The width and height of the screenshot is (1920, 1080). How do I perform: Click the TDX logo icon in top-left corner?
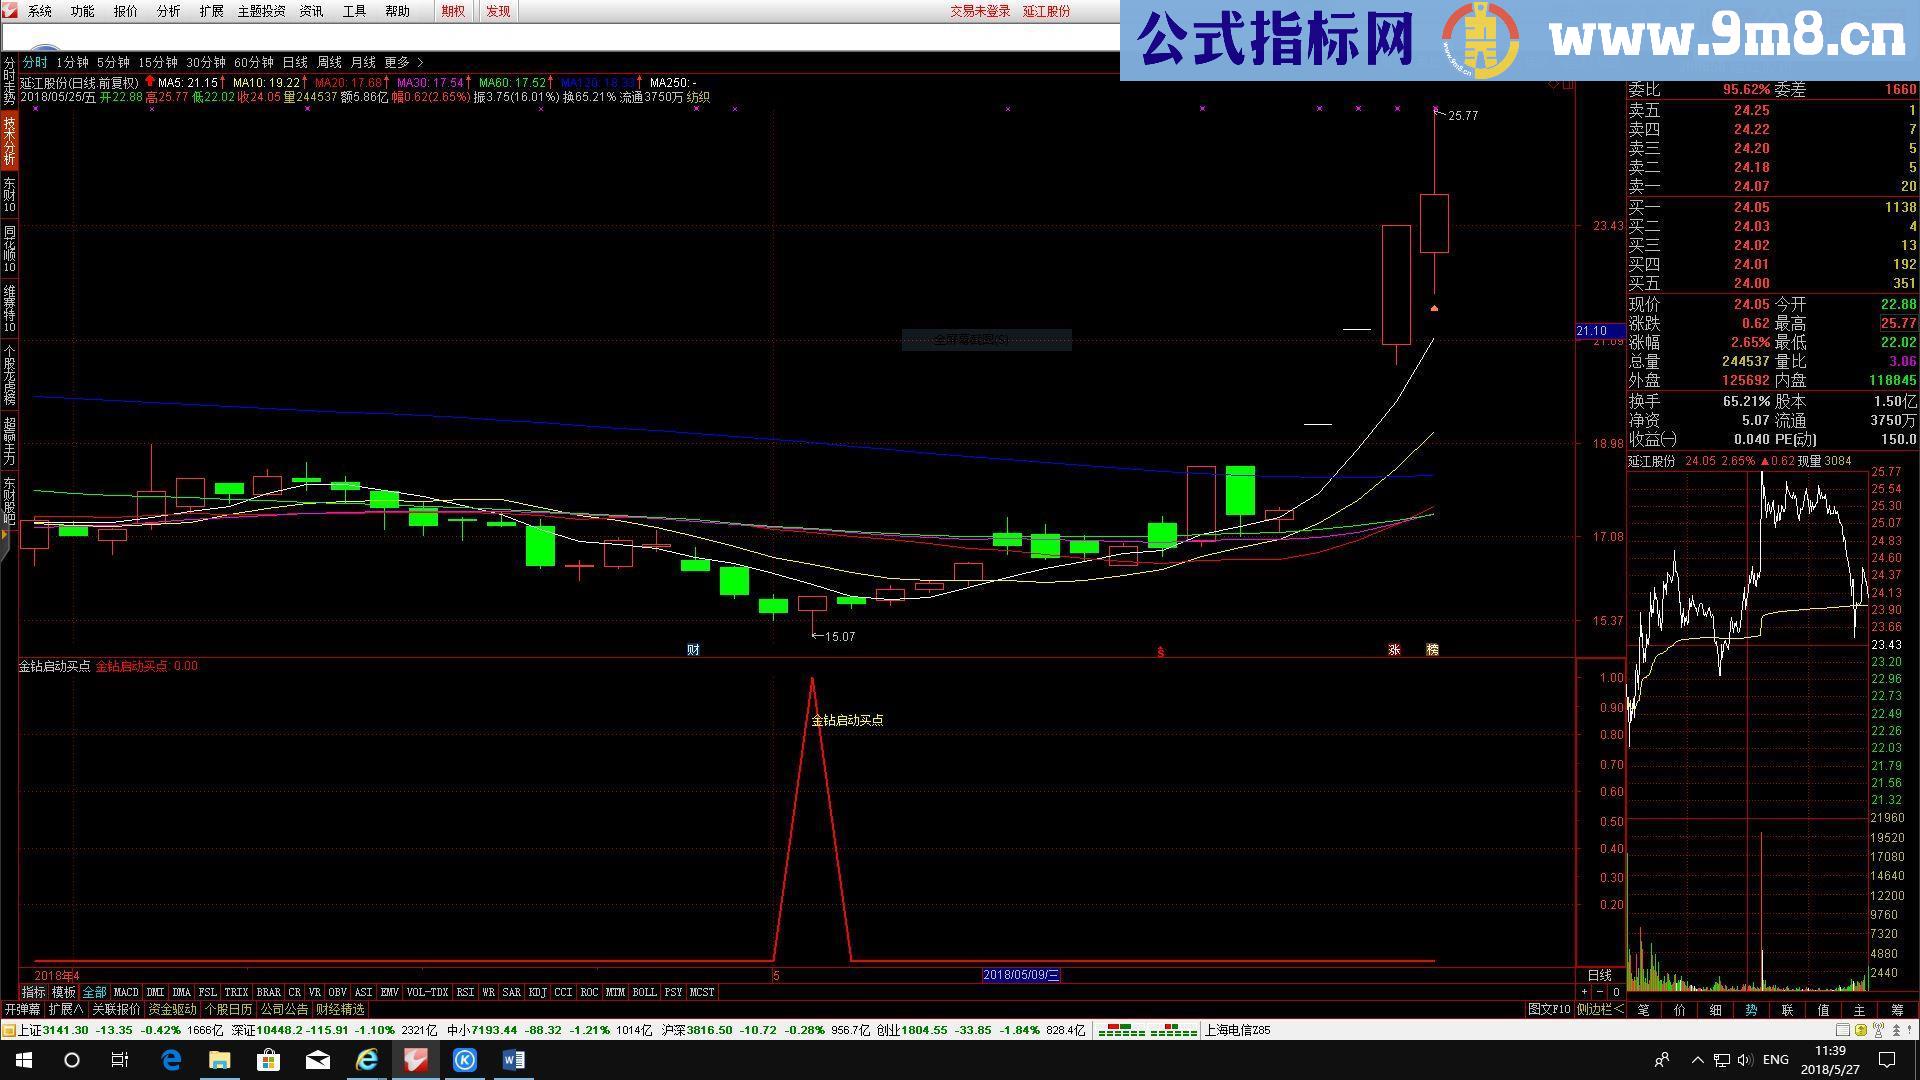coord(10,11)
